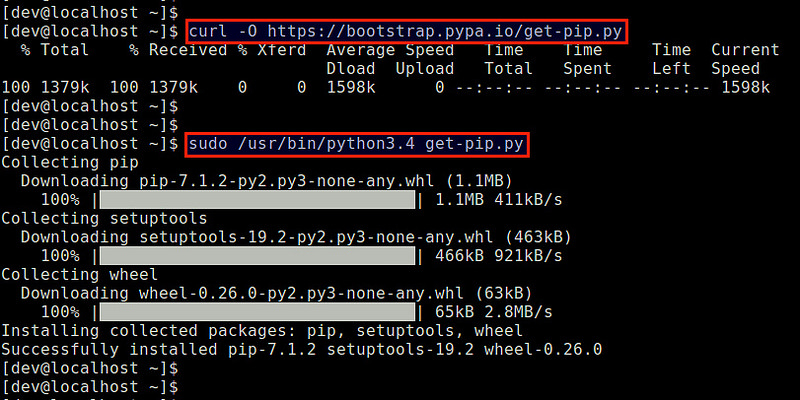The width and height of the screenshot is (800, 400).
Task: Click the pip download progress bar
Action: click(254, 200)
